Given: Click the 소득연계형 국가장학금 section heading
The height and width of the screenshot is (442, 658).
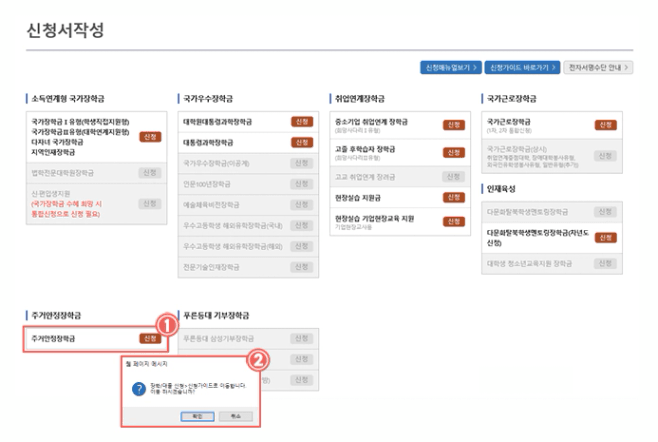Looking at the screenshot, I should pyautogui.click(x=68, y=99).
